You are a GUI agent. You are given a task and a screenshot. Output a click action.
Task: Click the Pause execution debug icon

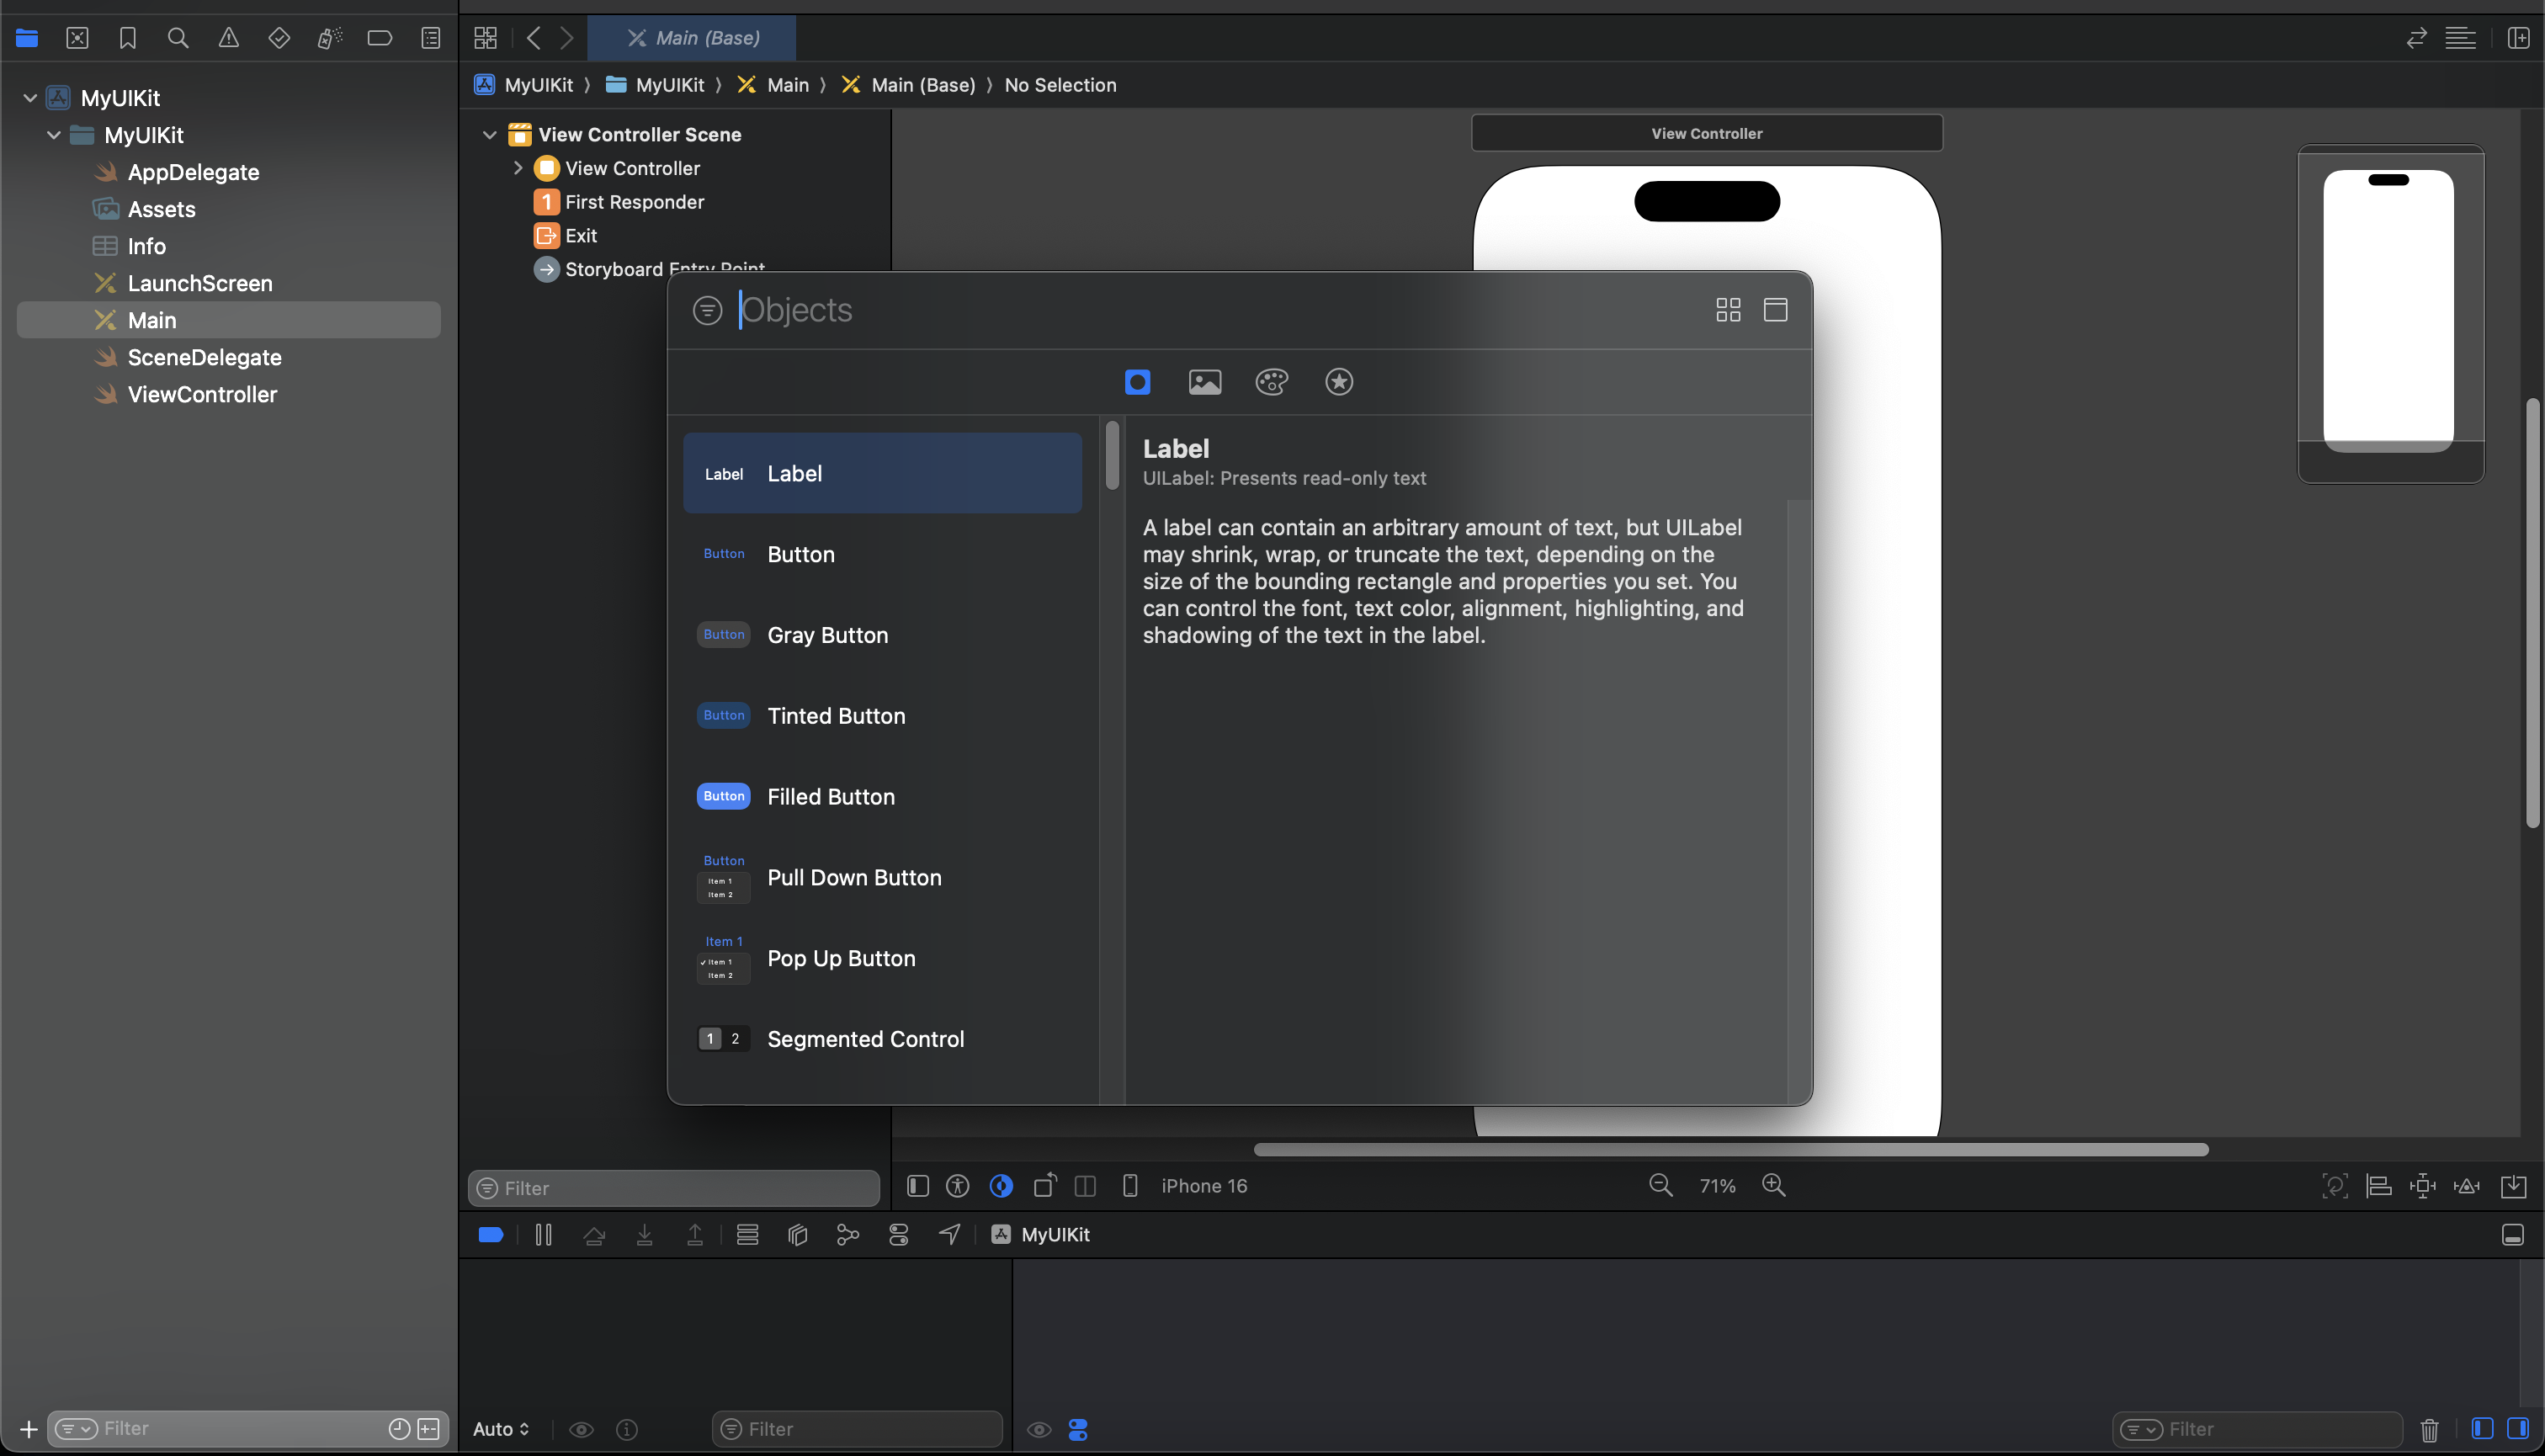(x=543, y=1235)
